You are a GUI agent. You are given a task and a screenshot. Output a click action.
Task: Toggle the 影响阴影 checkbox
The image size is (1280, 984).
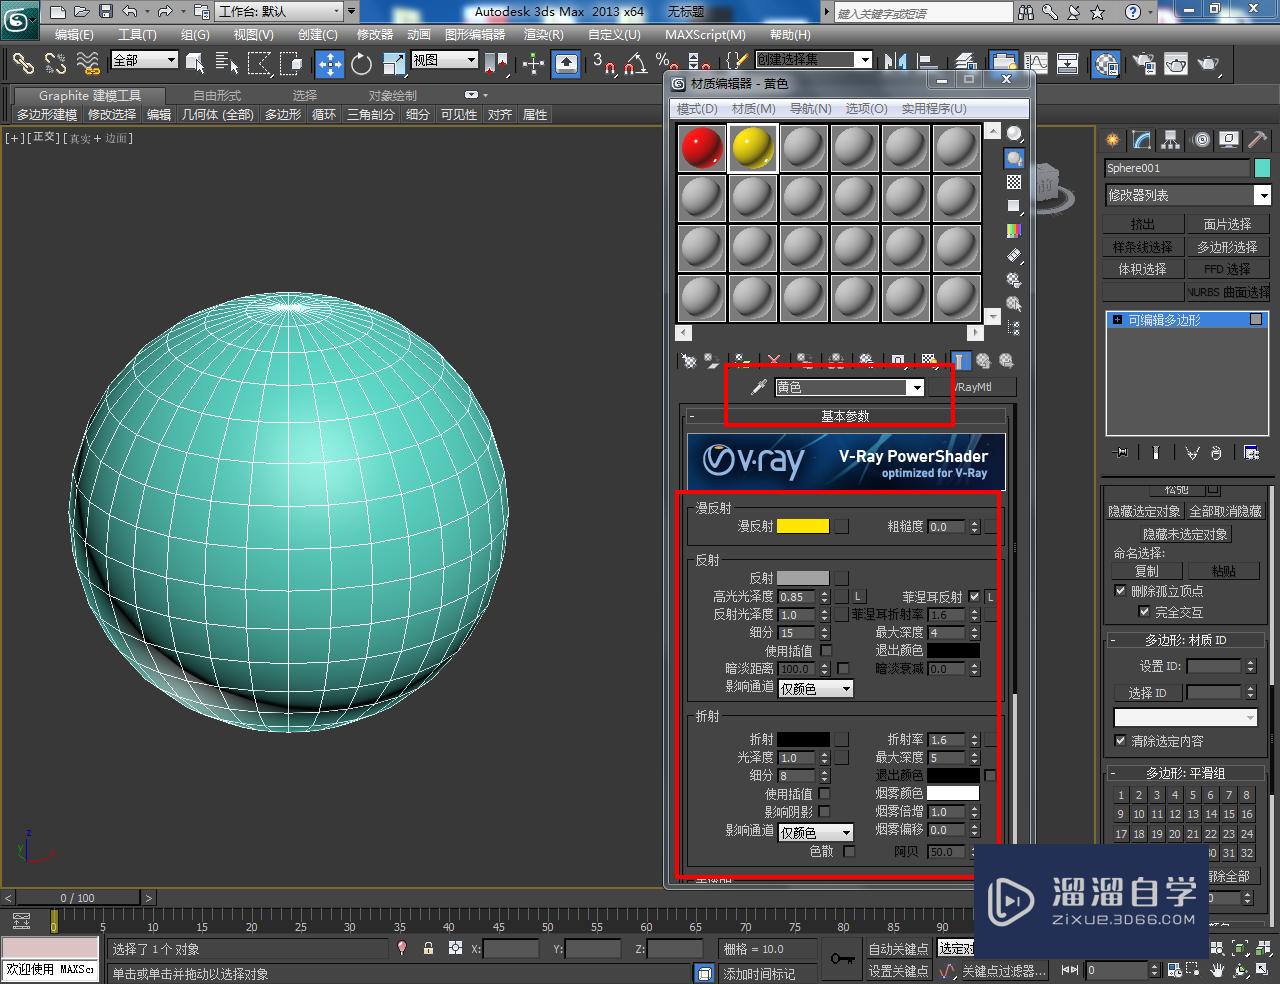(x=824, y=811)
